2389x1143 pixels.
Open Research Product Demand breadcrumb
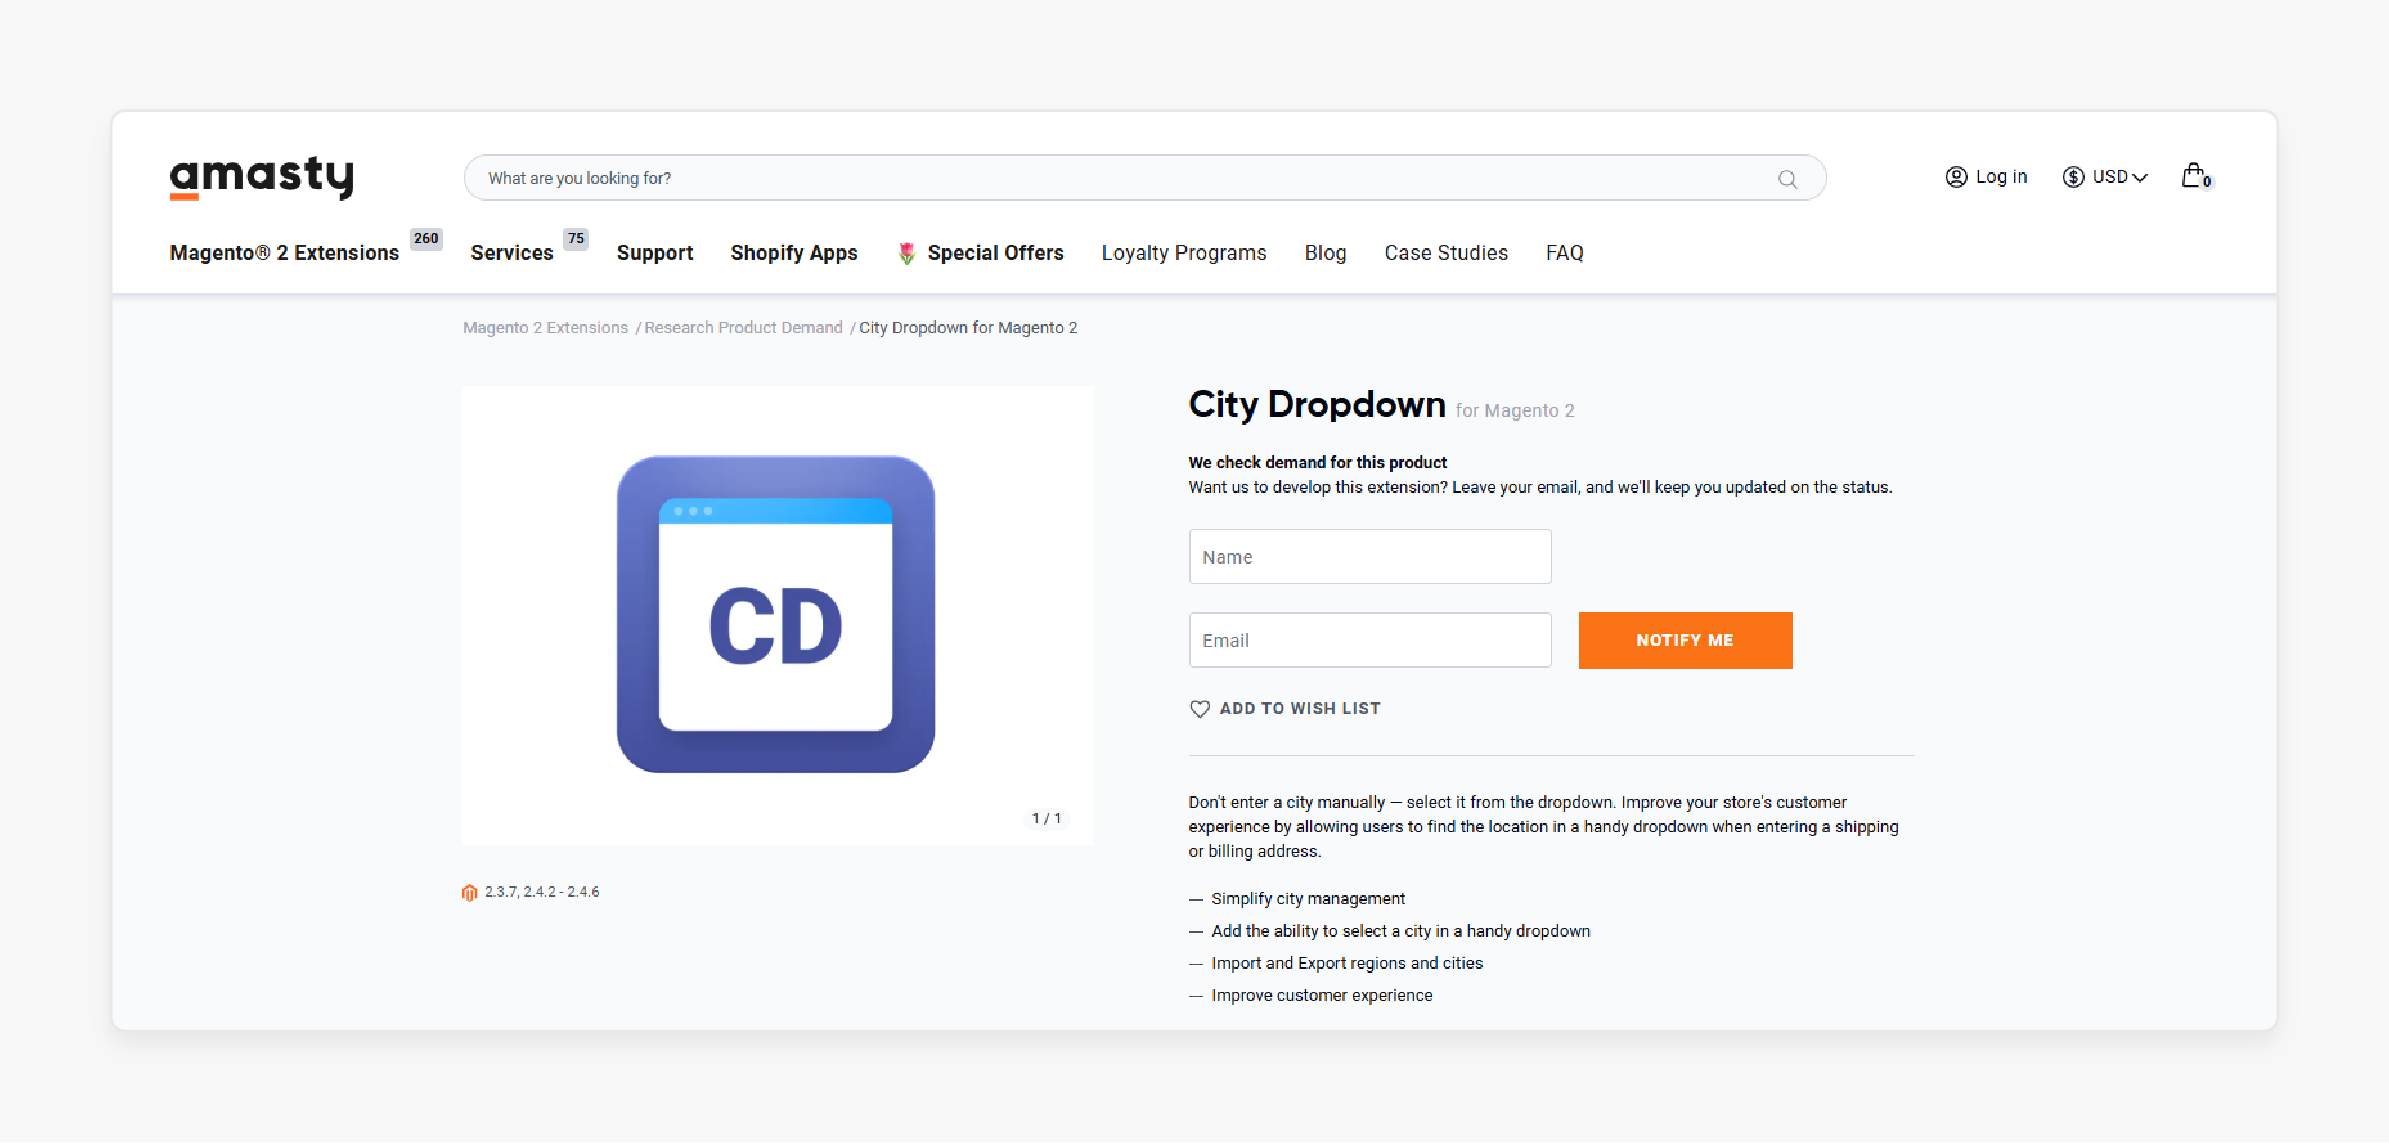(743, 328)
